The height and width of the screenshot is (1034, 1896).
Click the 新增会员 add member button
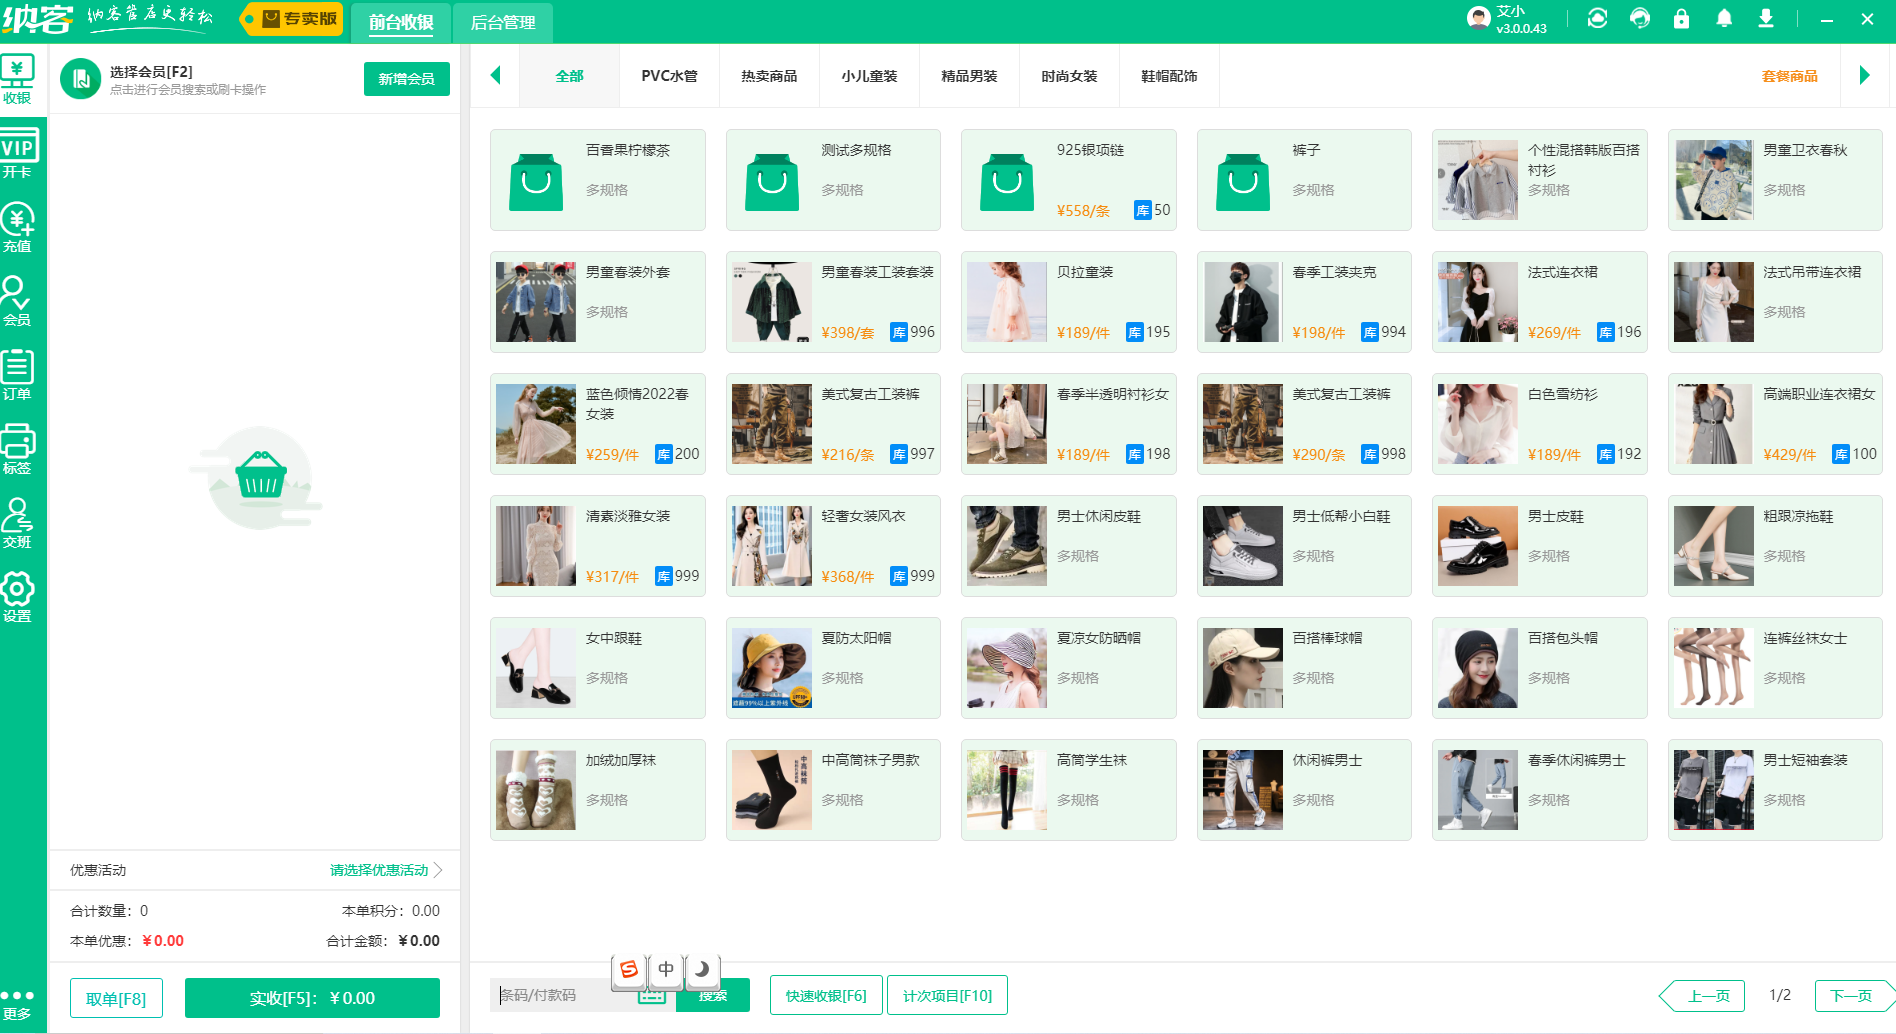pos(406,78)
